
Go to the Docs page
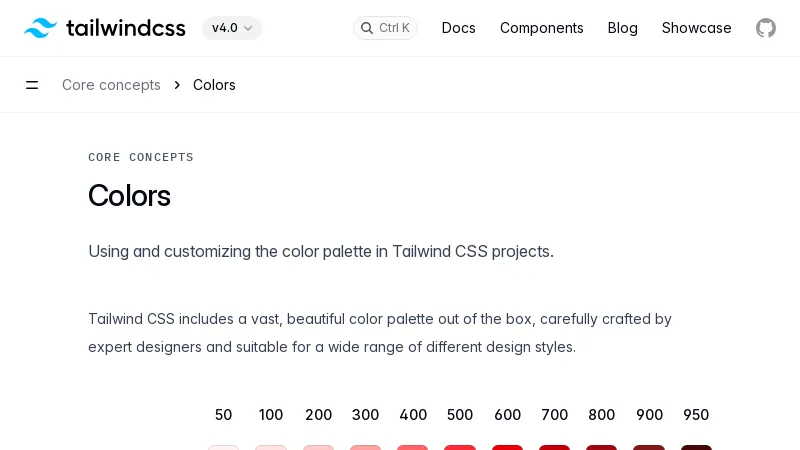pos(458,28)
